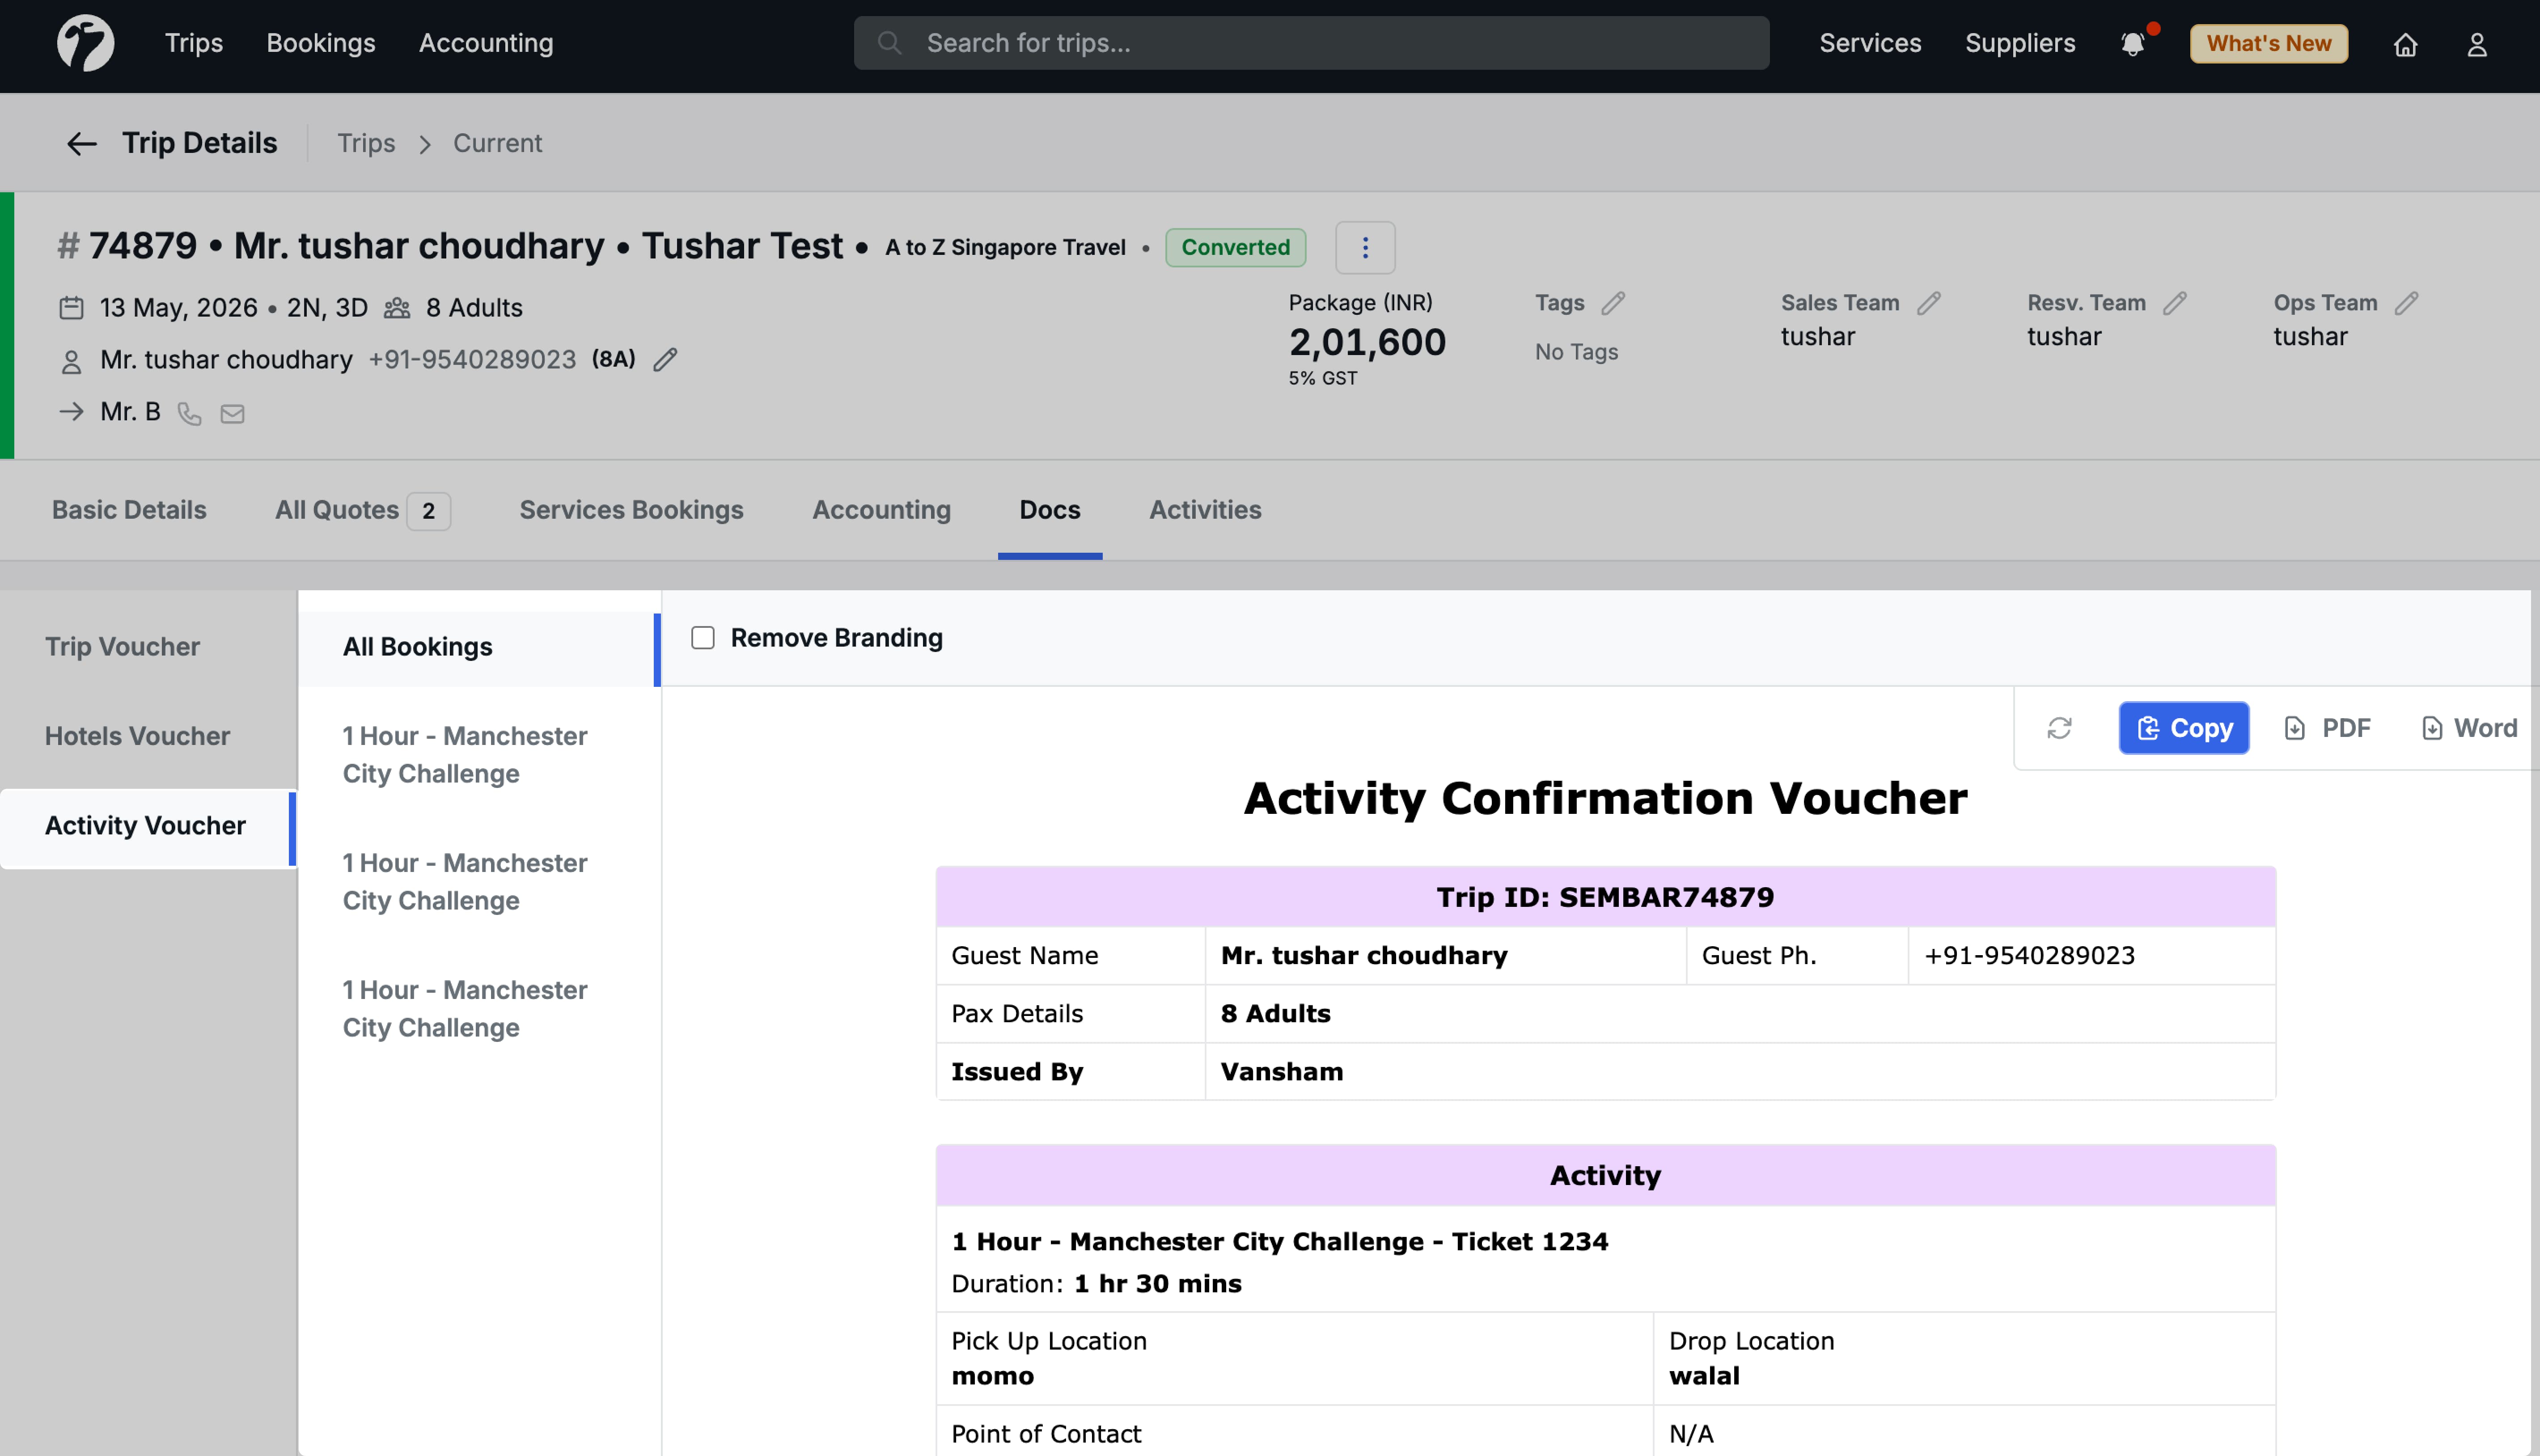Open the Bookings menu
The width and height of the screenshot is (2540, 1456).
tap(320, 43)
